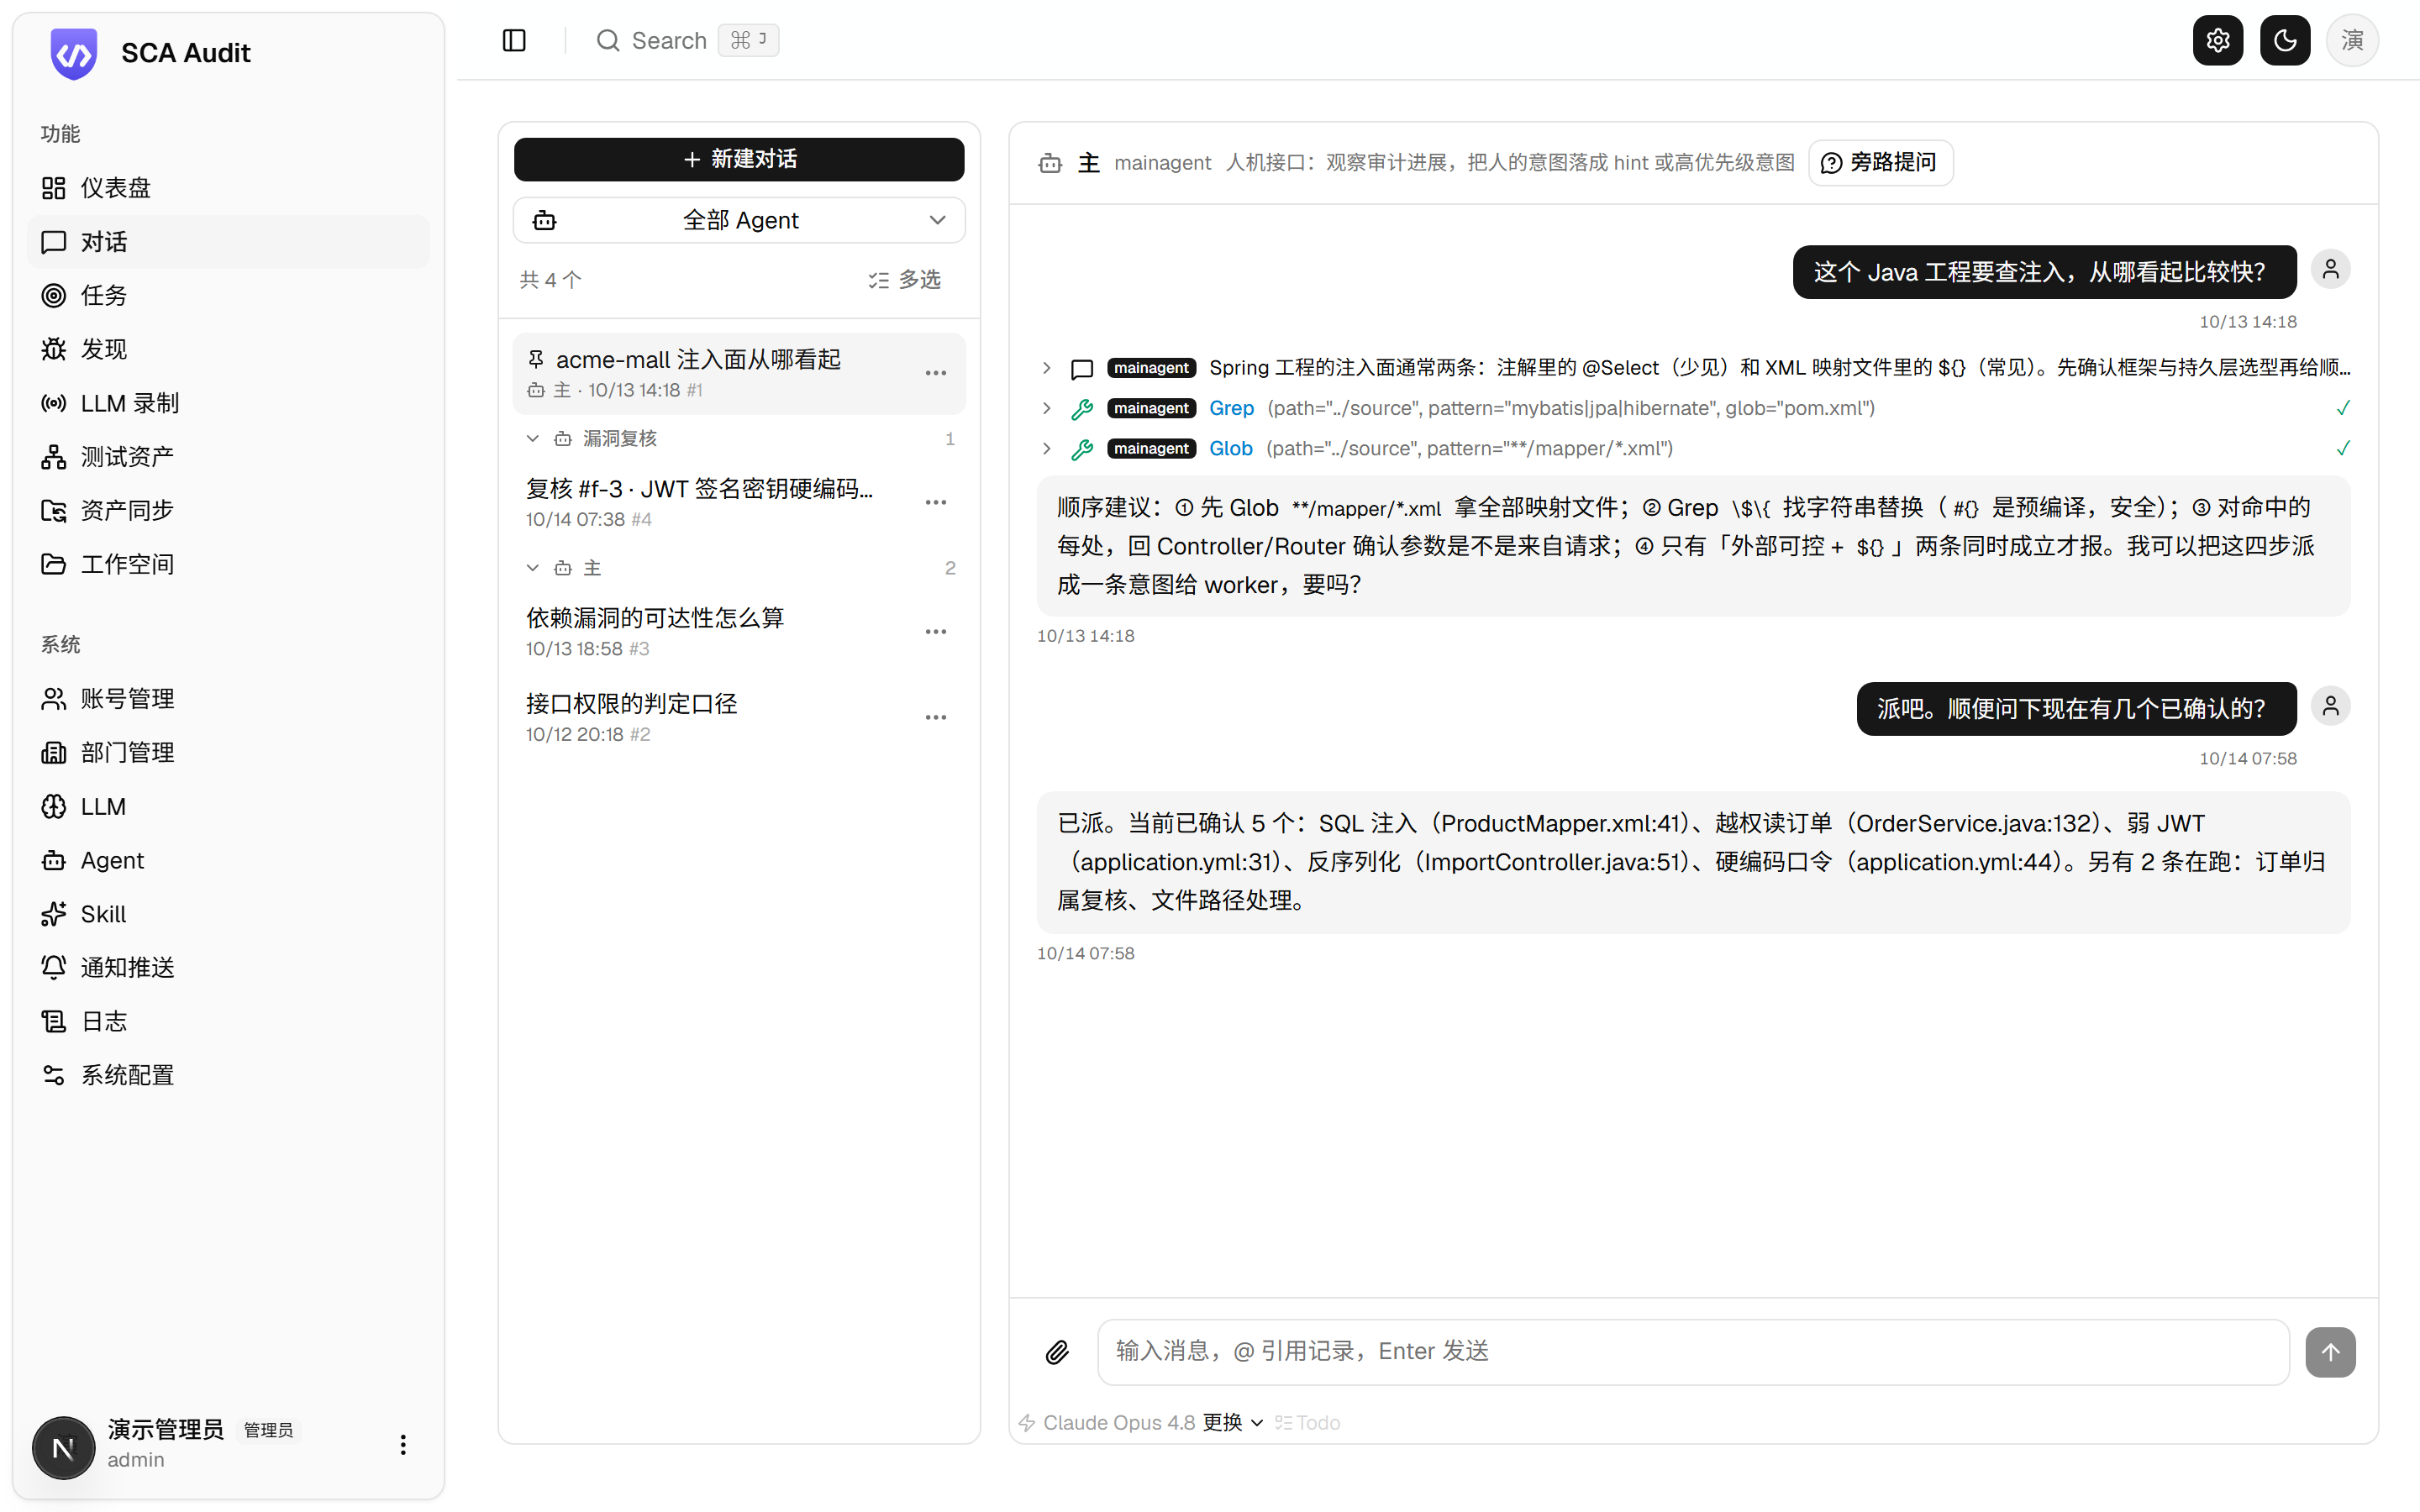The width and height of the screenshot is (2420, 1512).
Task: Click the SCA Audit shield logo
Action: pos(74,53)
